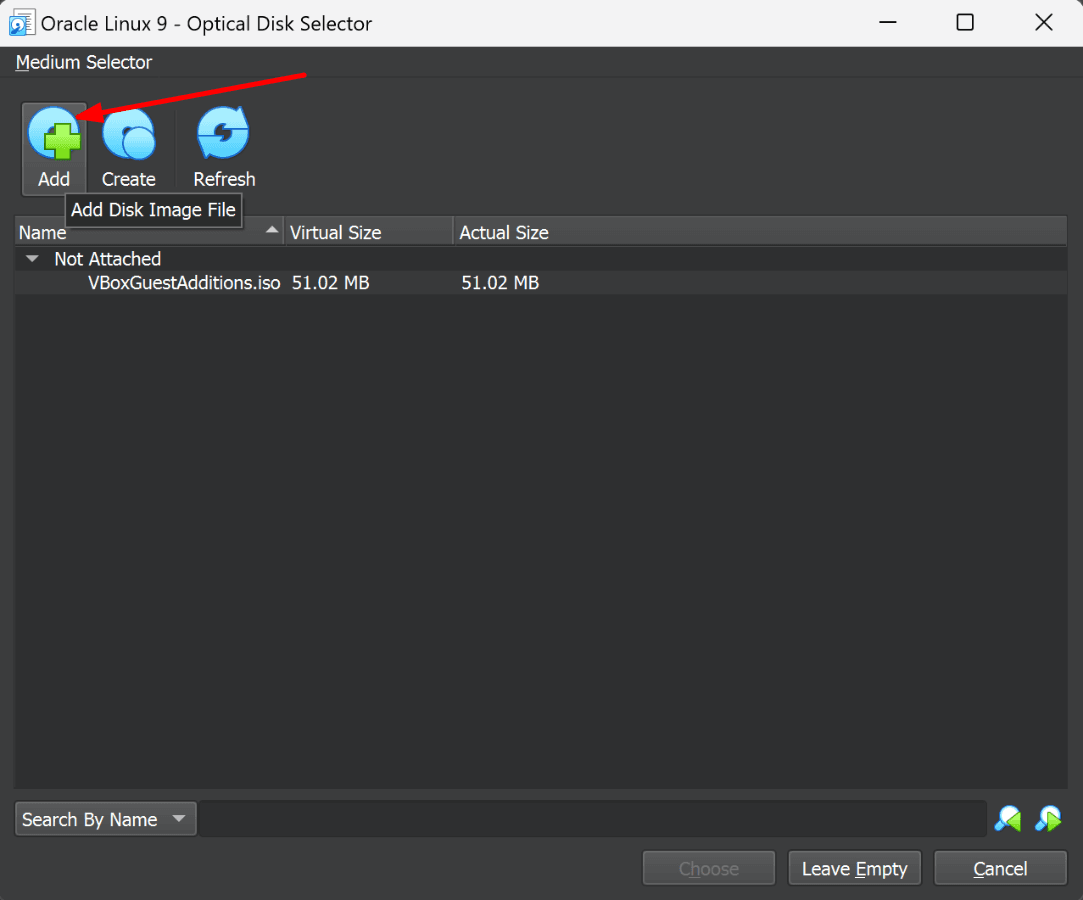Dismiss the dialog with Cancel

coord(1000,867)
